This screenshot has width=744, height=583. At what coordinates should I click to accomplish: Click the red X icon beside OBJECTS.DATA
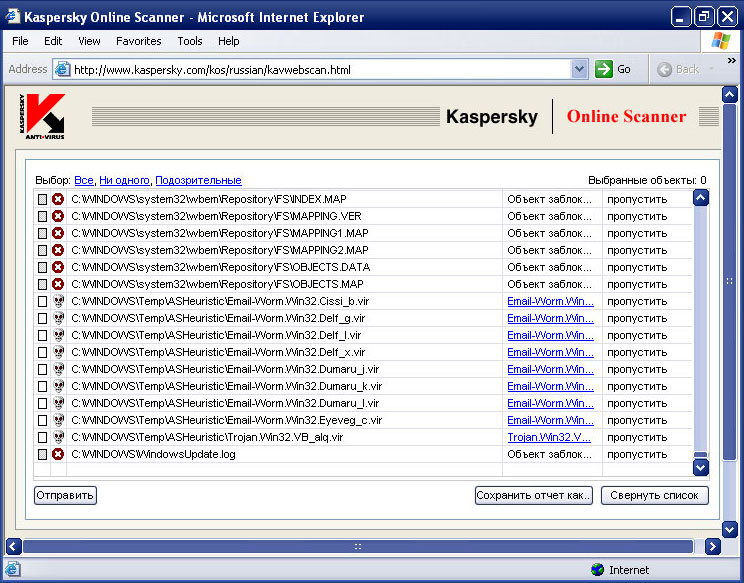(x=58, y=268)
